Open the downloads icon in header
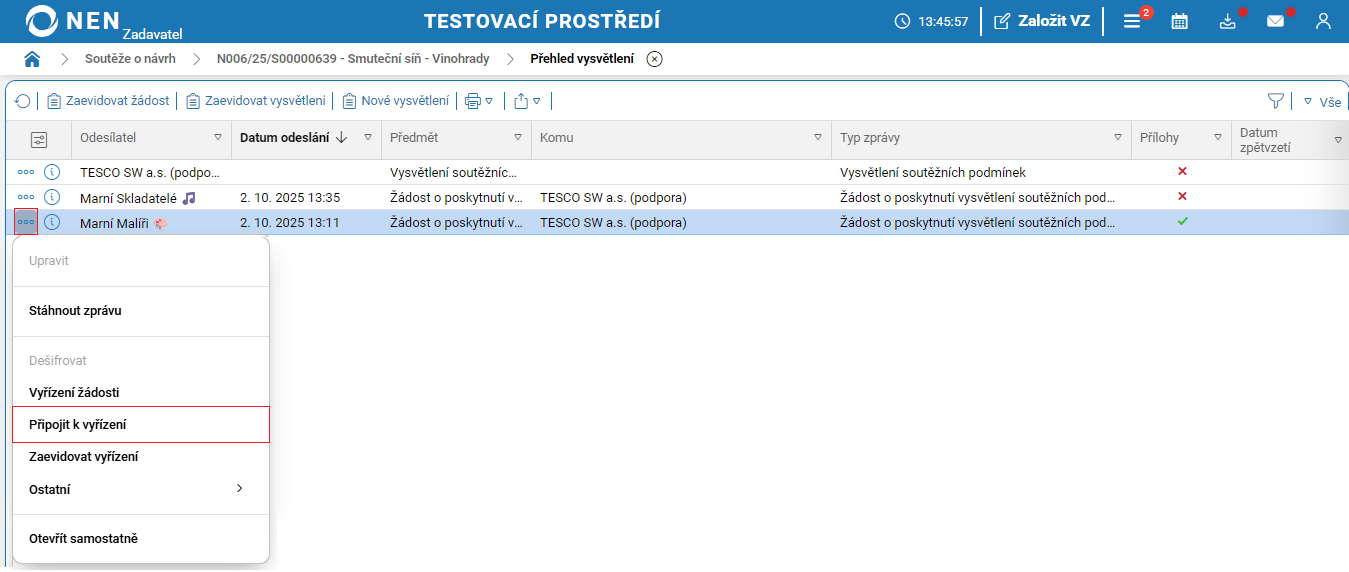This screenshot has height=572, width=1349. click(1228, 21)
